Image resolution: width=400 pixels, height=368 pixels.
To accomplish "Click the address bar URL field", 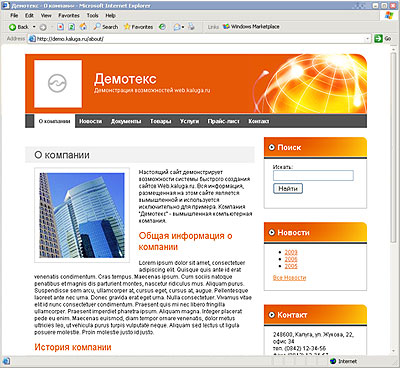I will [200, 39].
